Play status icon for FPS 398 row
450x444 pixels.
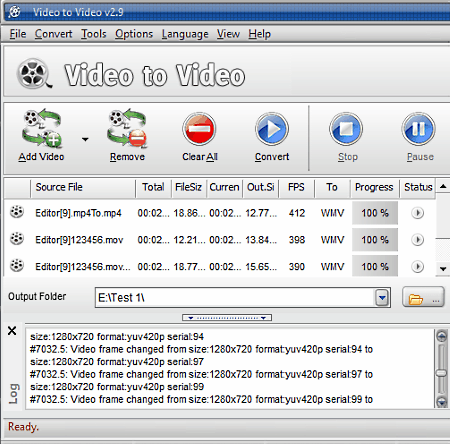pos(417,239)
